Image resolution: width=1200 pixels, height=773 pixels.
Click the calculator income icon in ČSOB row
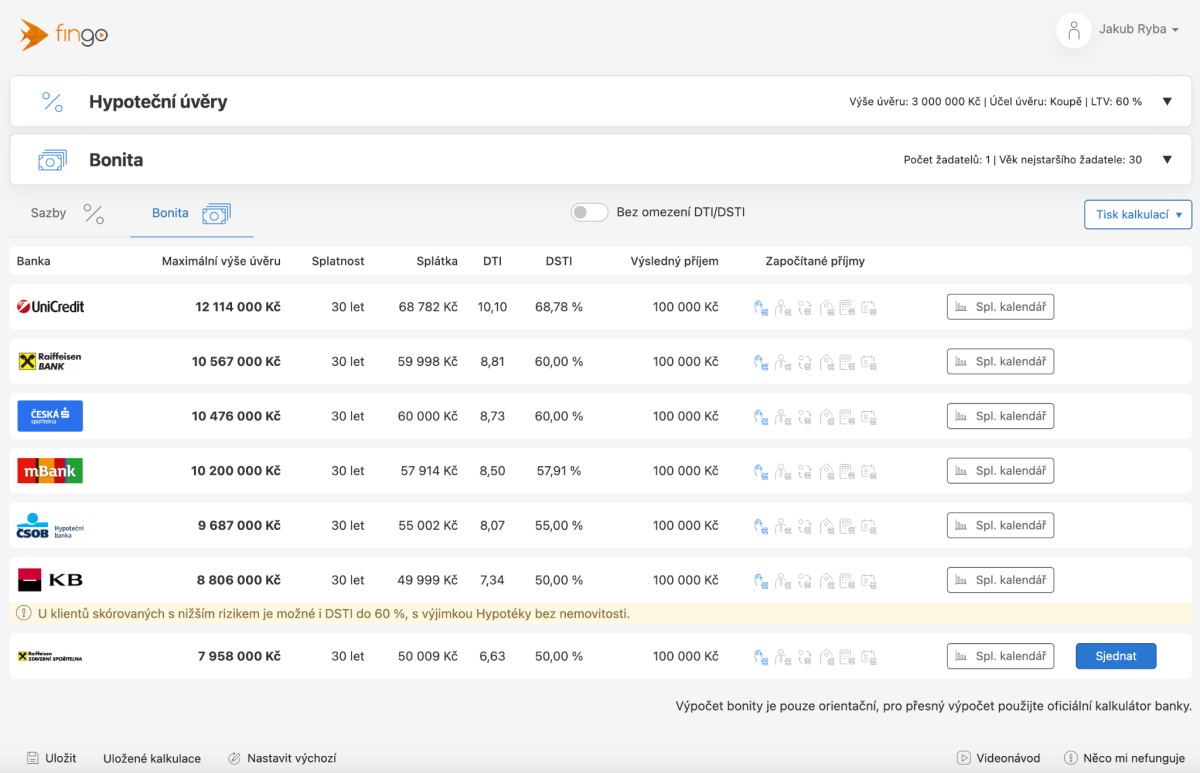(x=848, y=525)
